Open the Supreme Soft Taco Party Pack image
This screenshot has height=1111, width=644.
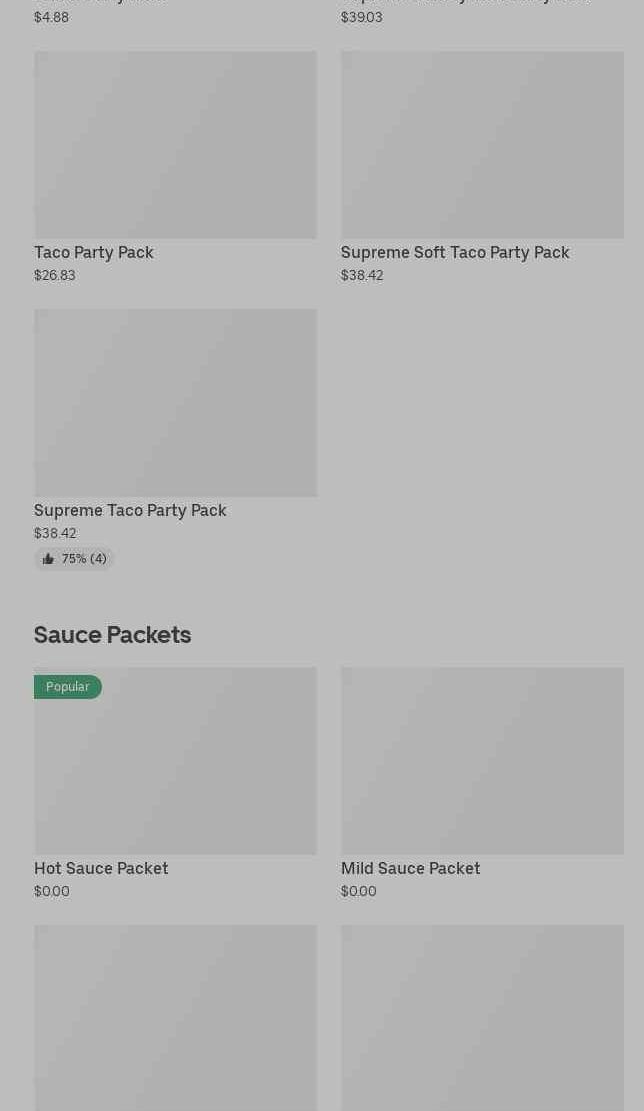tap(482, 145)
